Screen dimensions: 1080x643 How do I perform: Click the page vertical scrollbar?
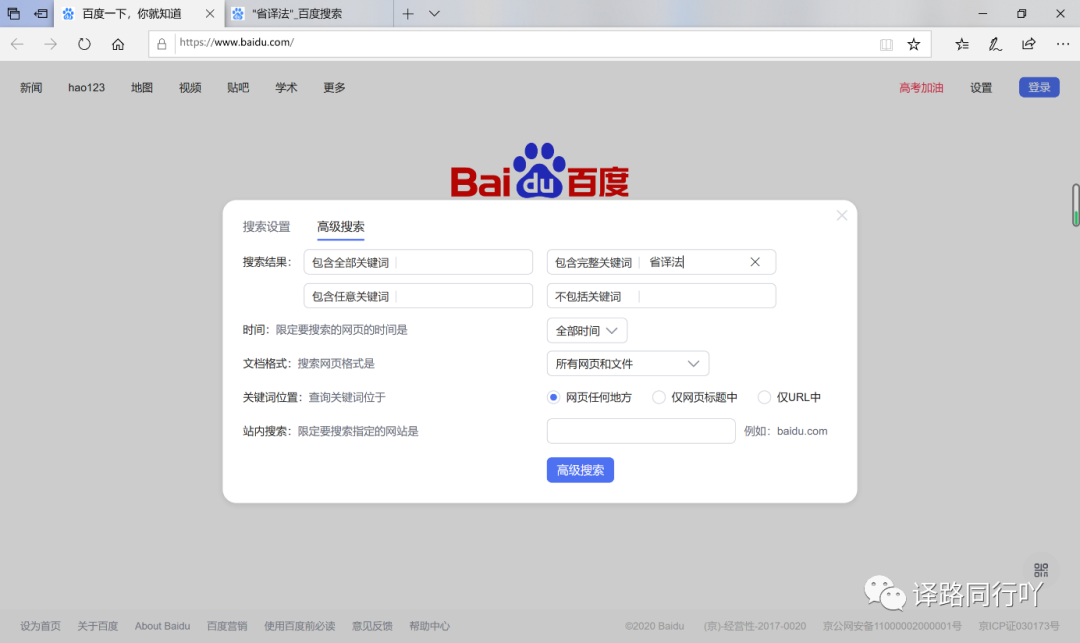1075,205
